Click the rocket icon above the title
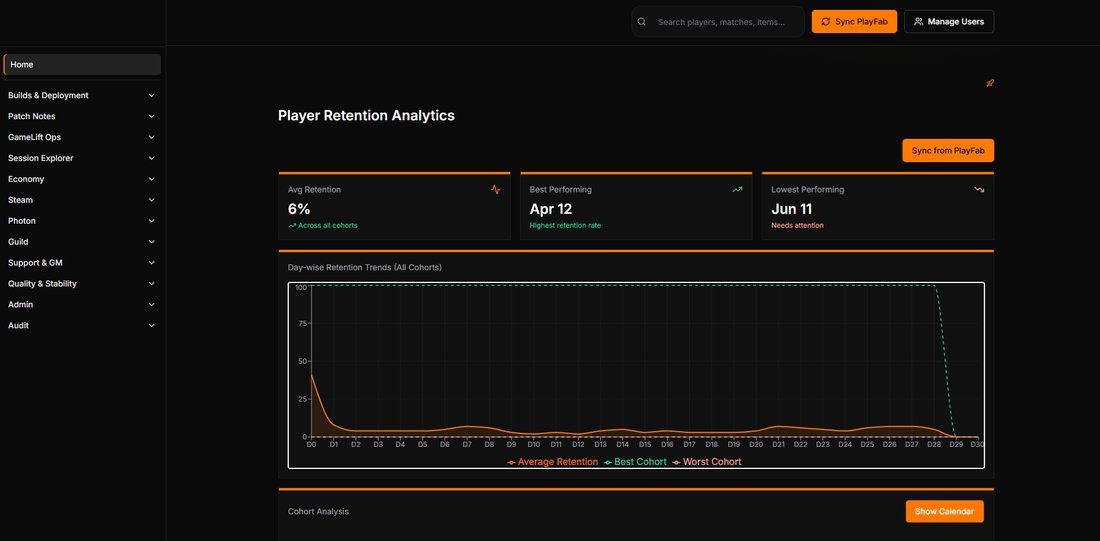This screenshot has width=1100, height=541. coord(990,83)
